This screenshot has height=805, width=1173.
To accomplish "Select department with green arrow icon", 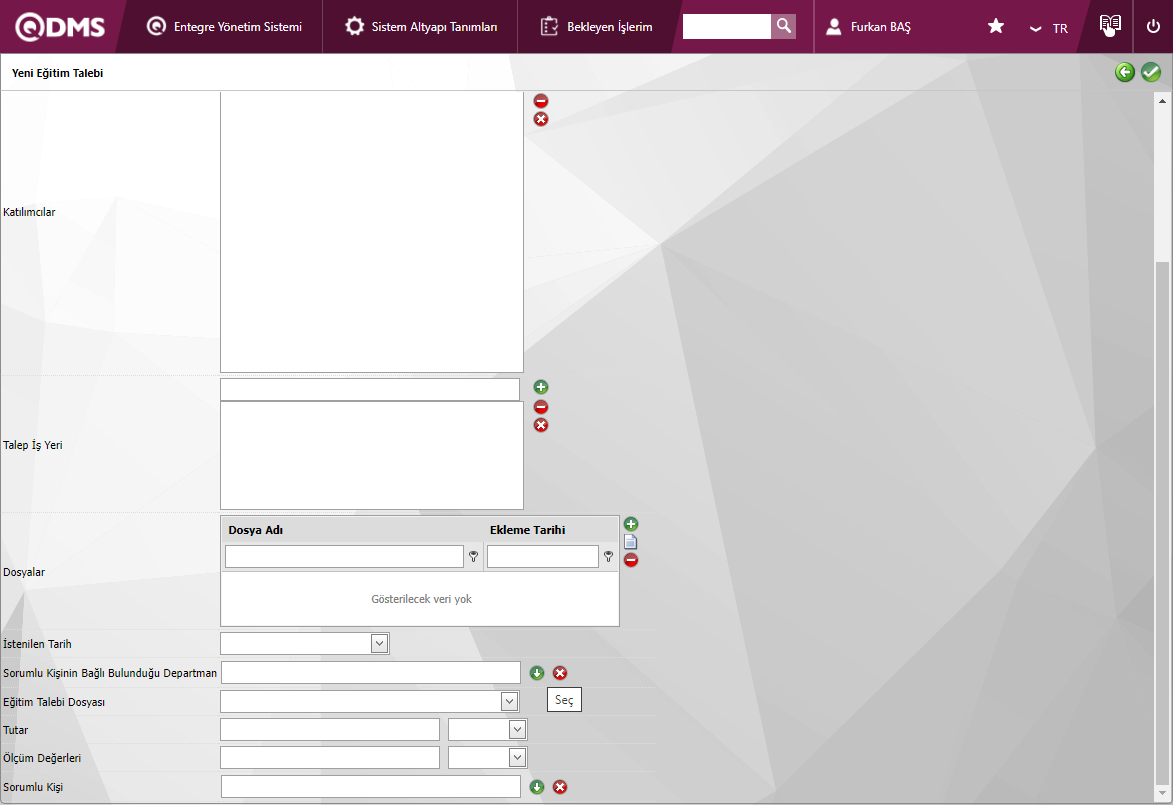I will [x=536, y=673].
